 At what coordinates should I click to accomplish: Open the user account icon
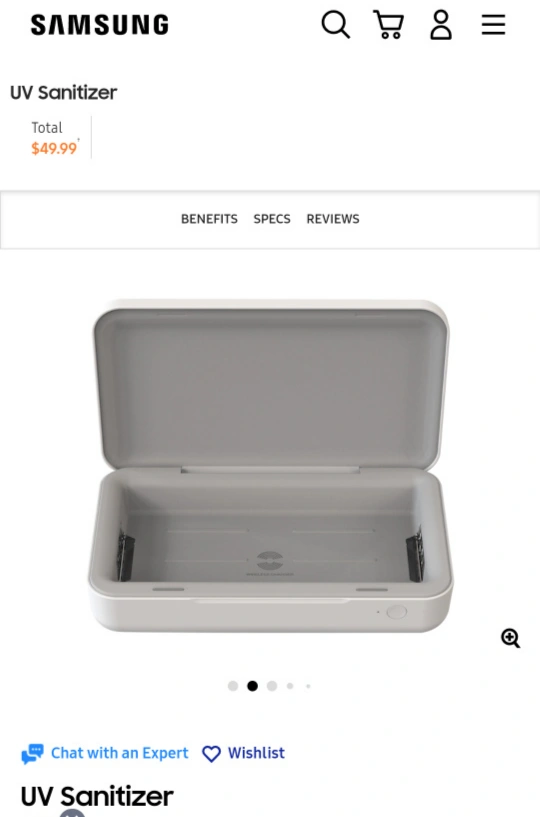point(441,24)
